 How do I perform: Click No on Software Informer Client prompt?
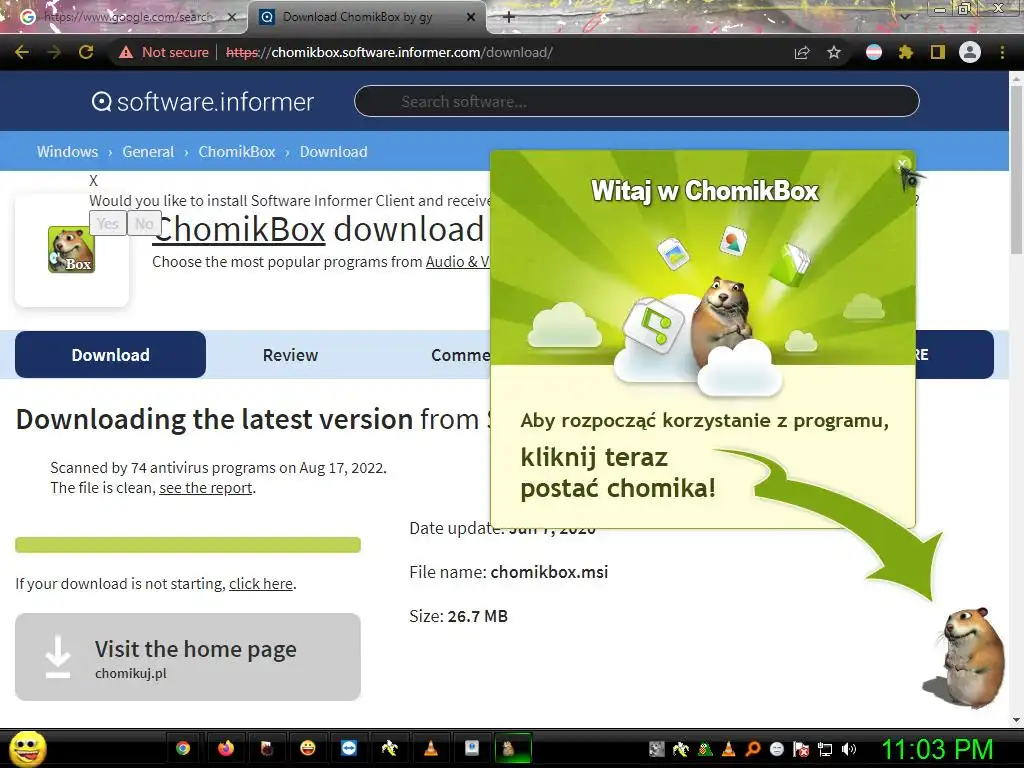(144, 224)
